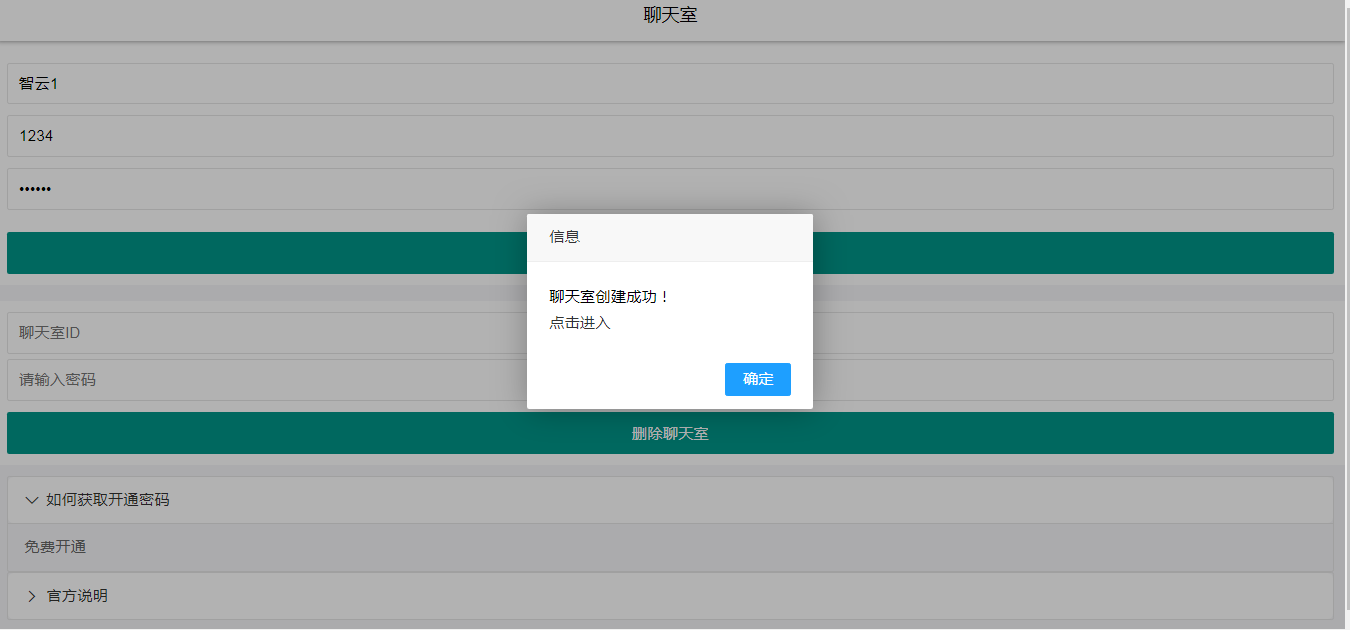Dismiss the creation success dialog

pyautogui.click(x=757, y=379)
